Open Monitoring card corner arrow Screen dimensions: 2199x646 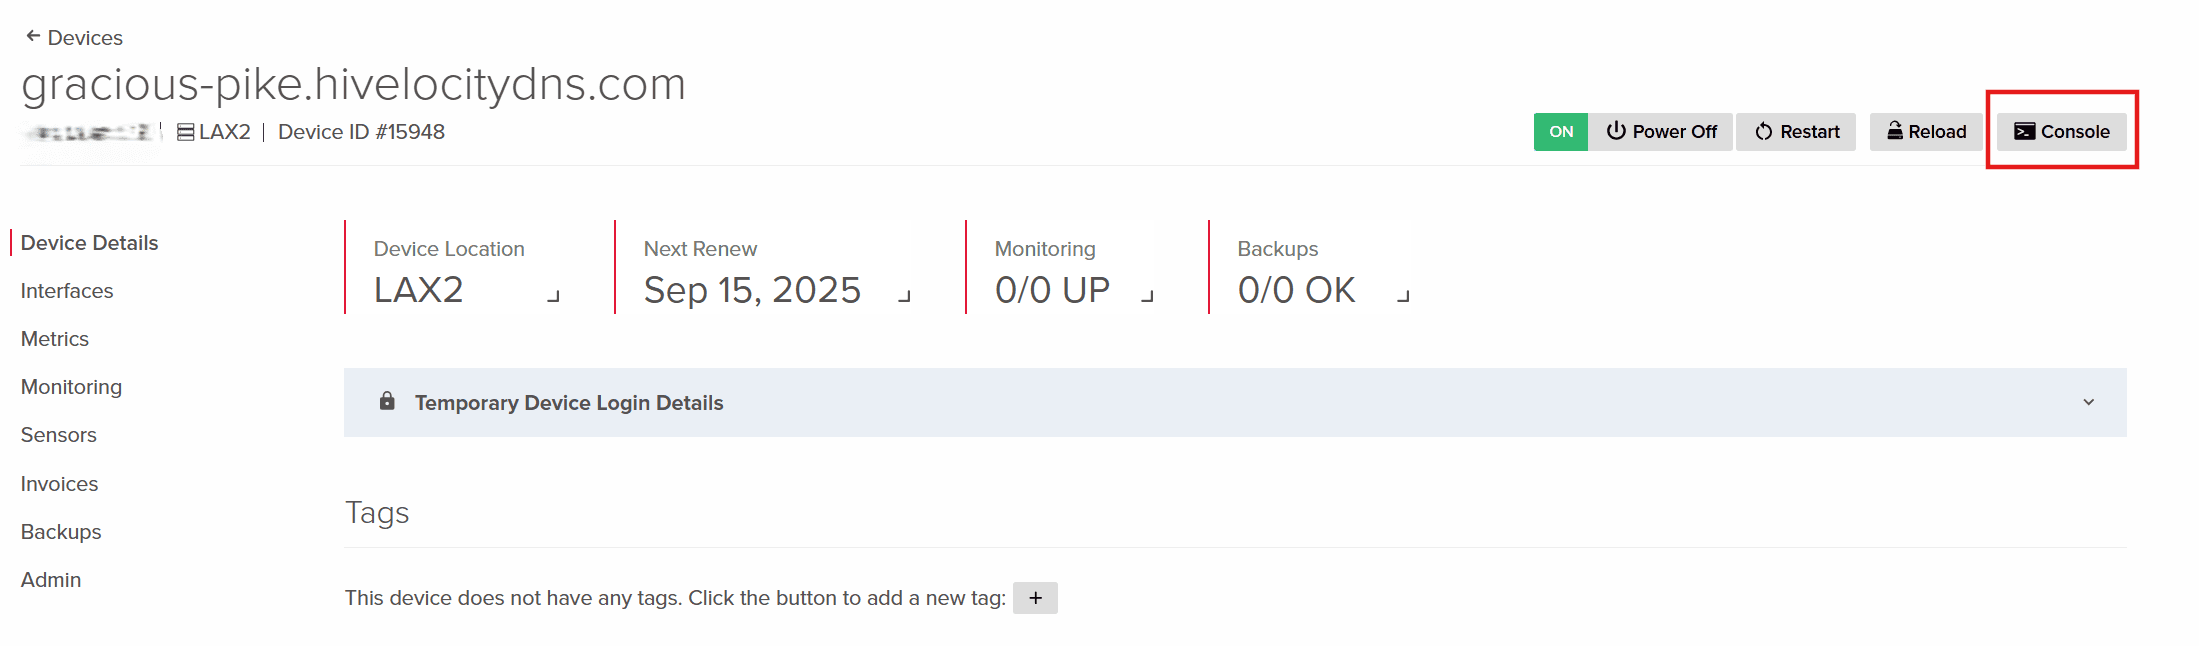[1148, 296]
